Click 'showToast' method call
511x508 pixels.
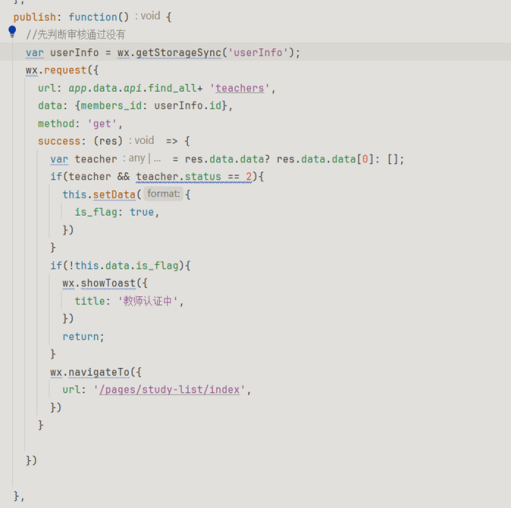[108, 283]
